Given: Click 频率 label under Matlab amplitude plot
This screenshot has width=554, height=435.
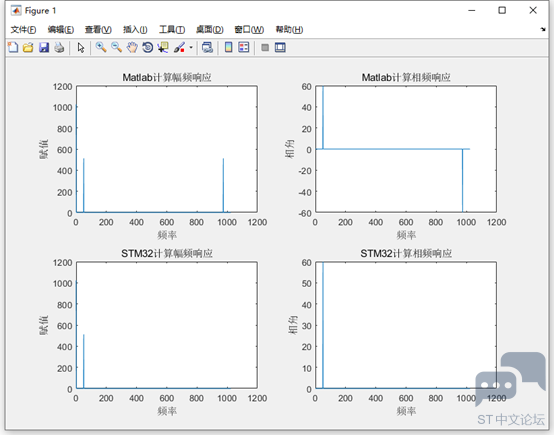Looking at the screenshot, I should (x=167, y=235).
